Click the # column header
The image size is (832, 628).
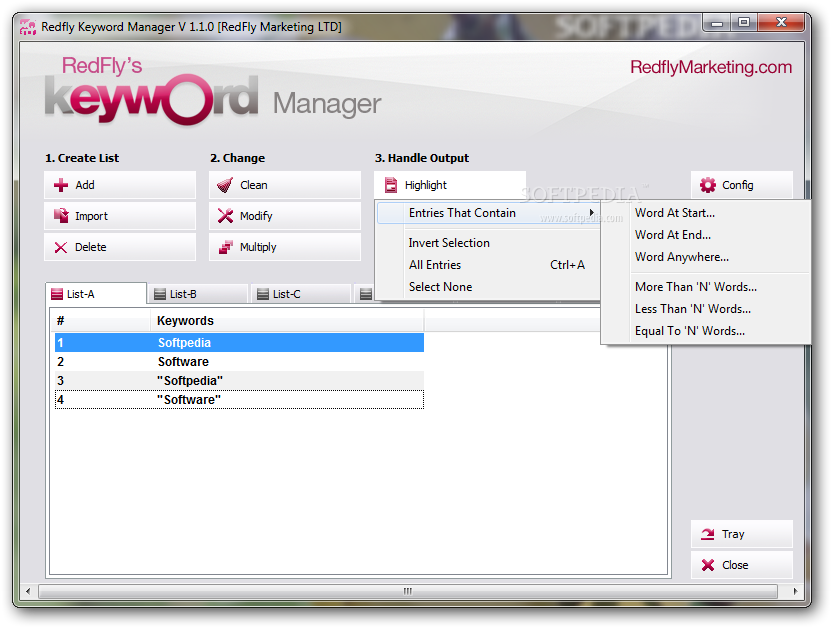point(100,321)
